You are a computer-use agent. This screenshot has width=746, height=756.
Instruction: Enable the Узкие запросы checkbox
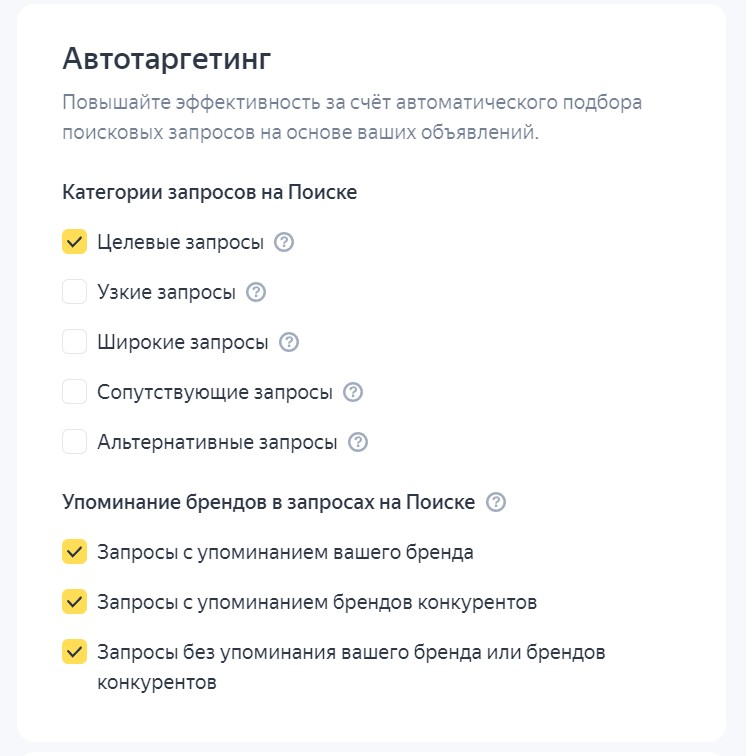(x=74, y=292)
